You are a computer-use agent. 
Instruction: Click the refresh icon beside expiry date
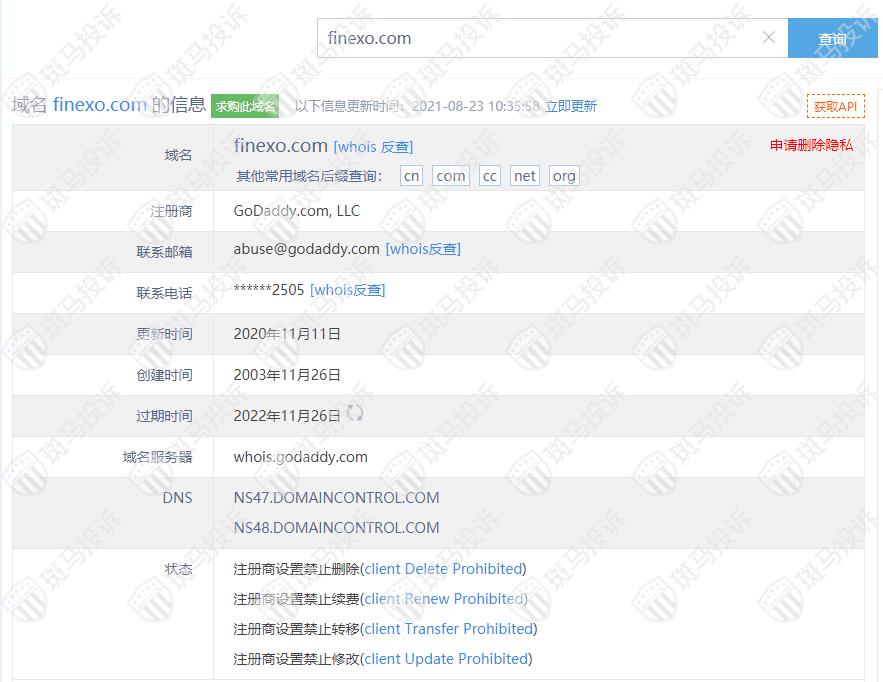click(x=355, y=413)
